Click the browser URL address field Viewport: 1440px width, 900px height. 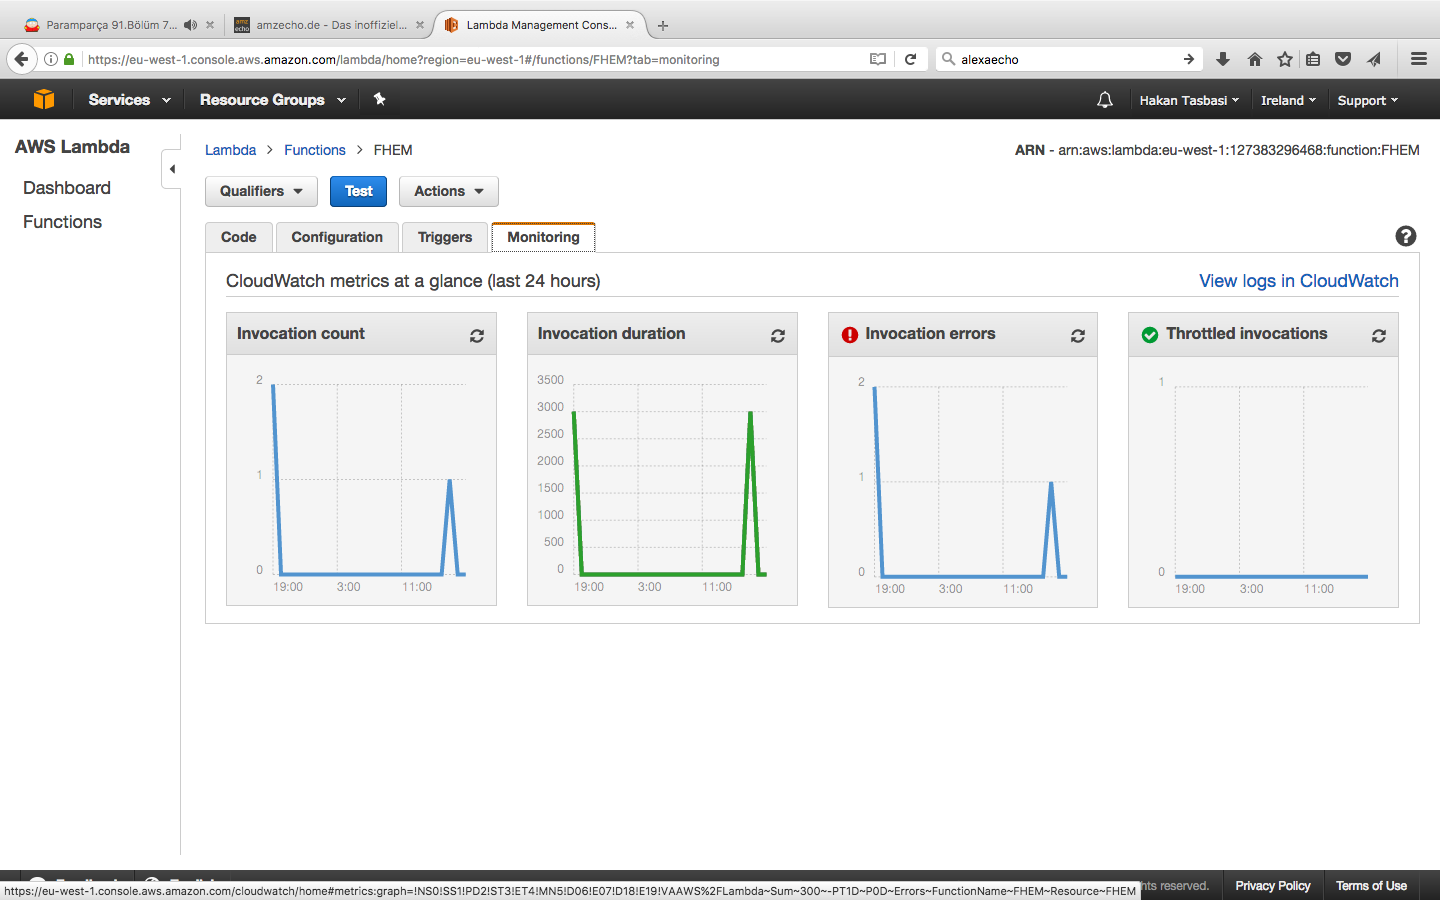coord(470,59)
